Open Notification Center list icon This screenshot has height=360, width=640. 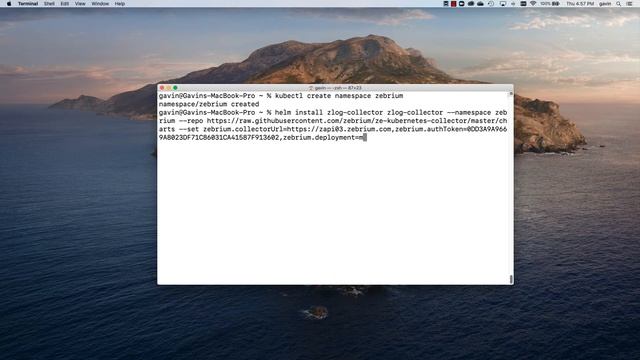click(629, 4)
